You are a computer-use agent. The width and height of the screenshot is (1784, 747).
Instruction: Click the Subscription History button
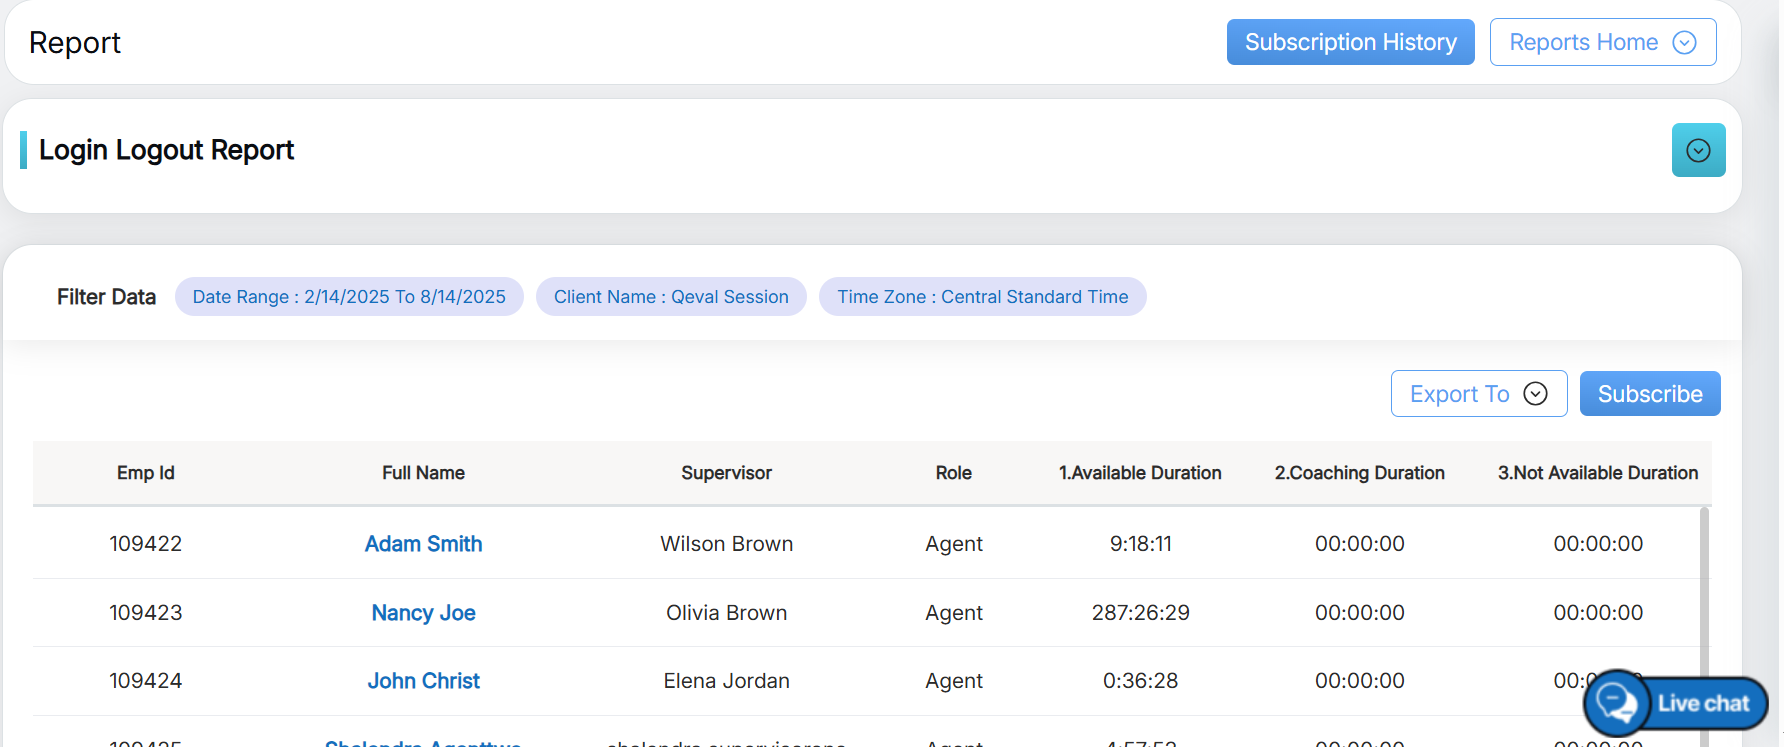click(1350, 42)
